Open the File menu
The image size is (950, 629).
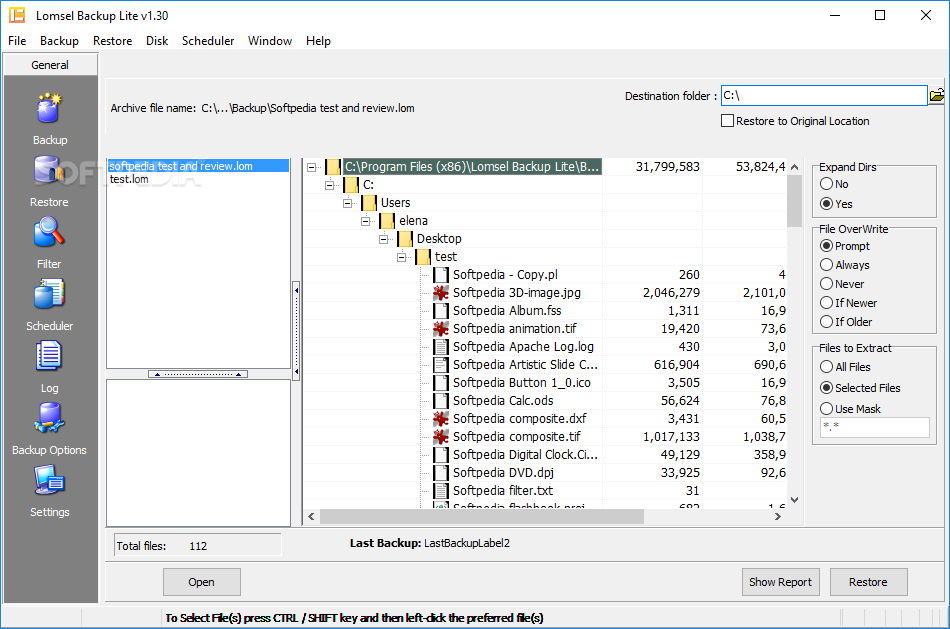point(17,41)
